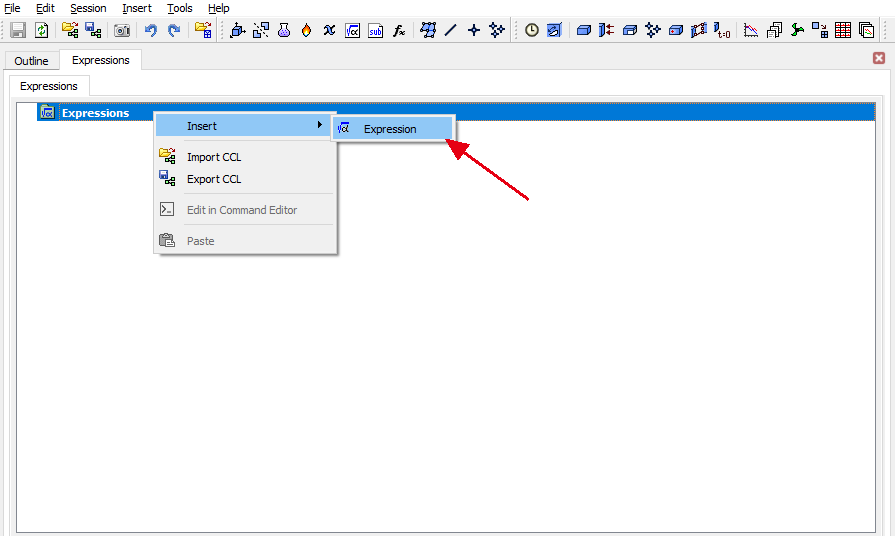Screen dimensions: 895x536
Task: Select the Expressions tree root item
Action: [95, 113]
